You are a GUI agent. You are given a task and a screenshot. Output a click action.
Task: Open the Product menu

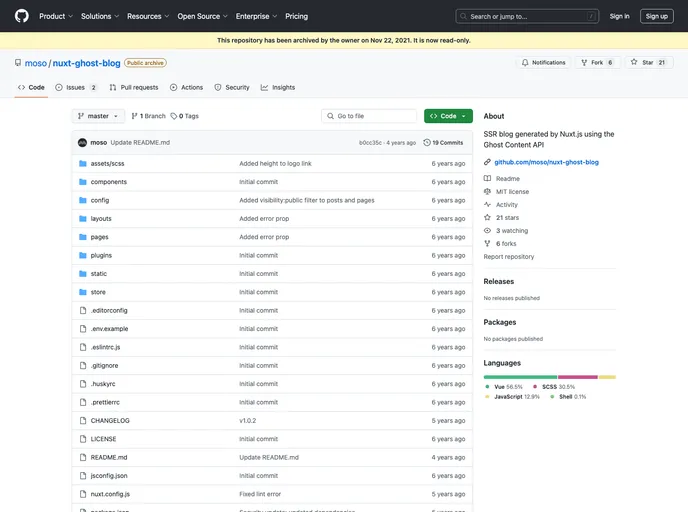pos(56,16)
